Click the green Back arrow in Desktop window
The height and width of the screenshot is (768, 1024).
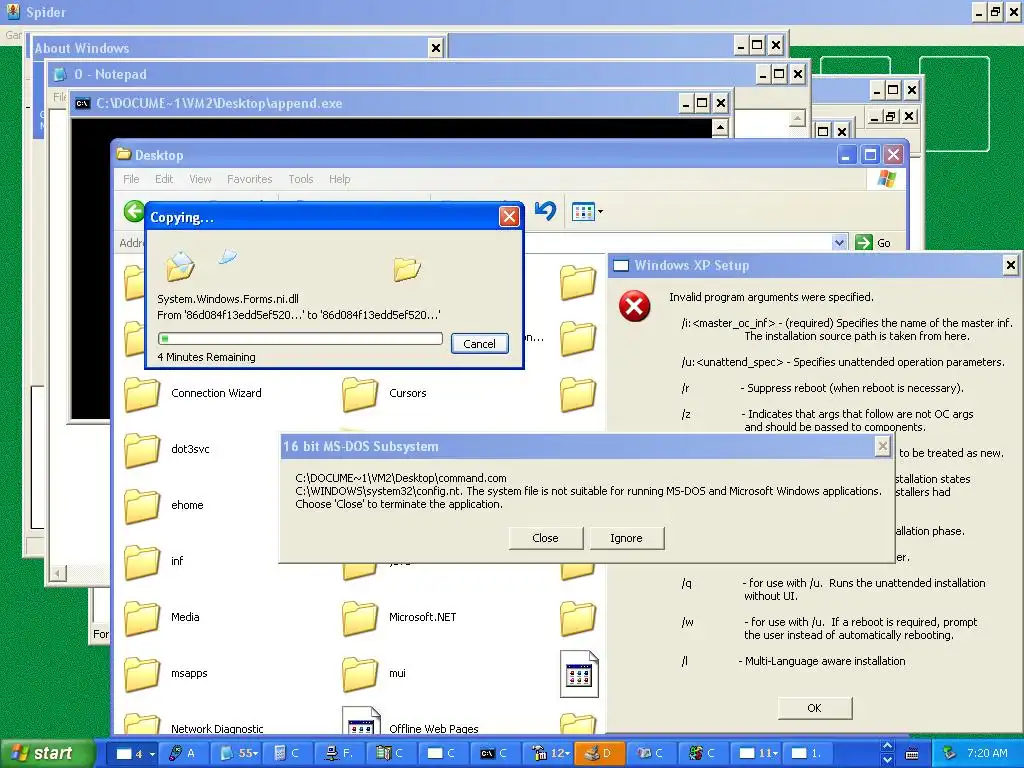point(135,211)
